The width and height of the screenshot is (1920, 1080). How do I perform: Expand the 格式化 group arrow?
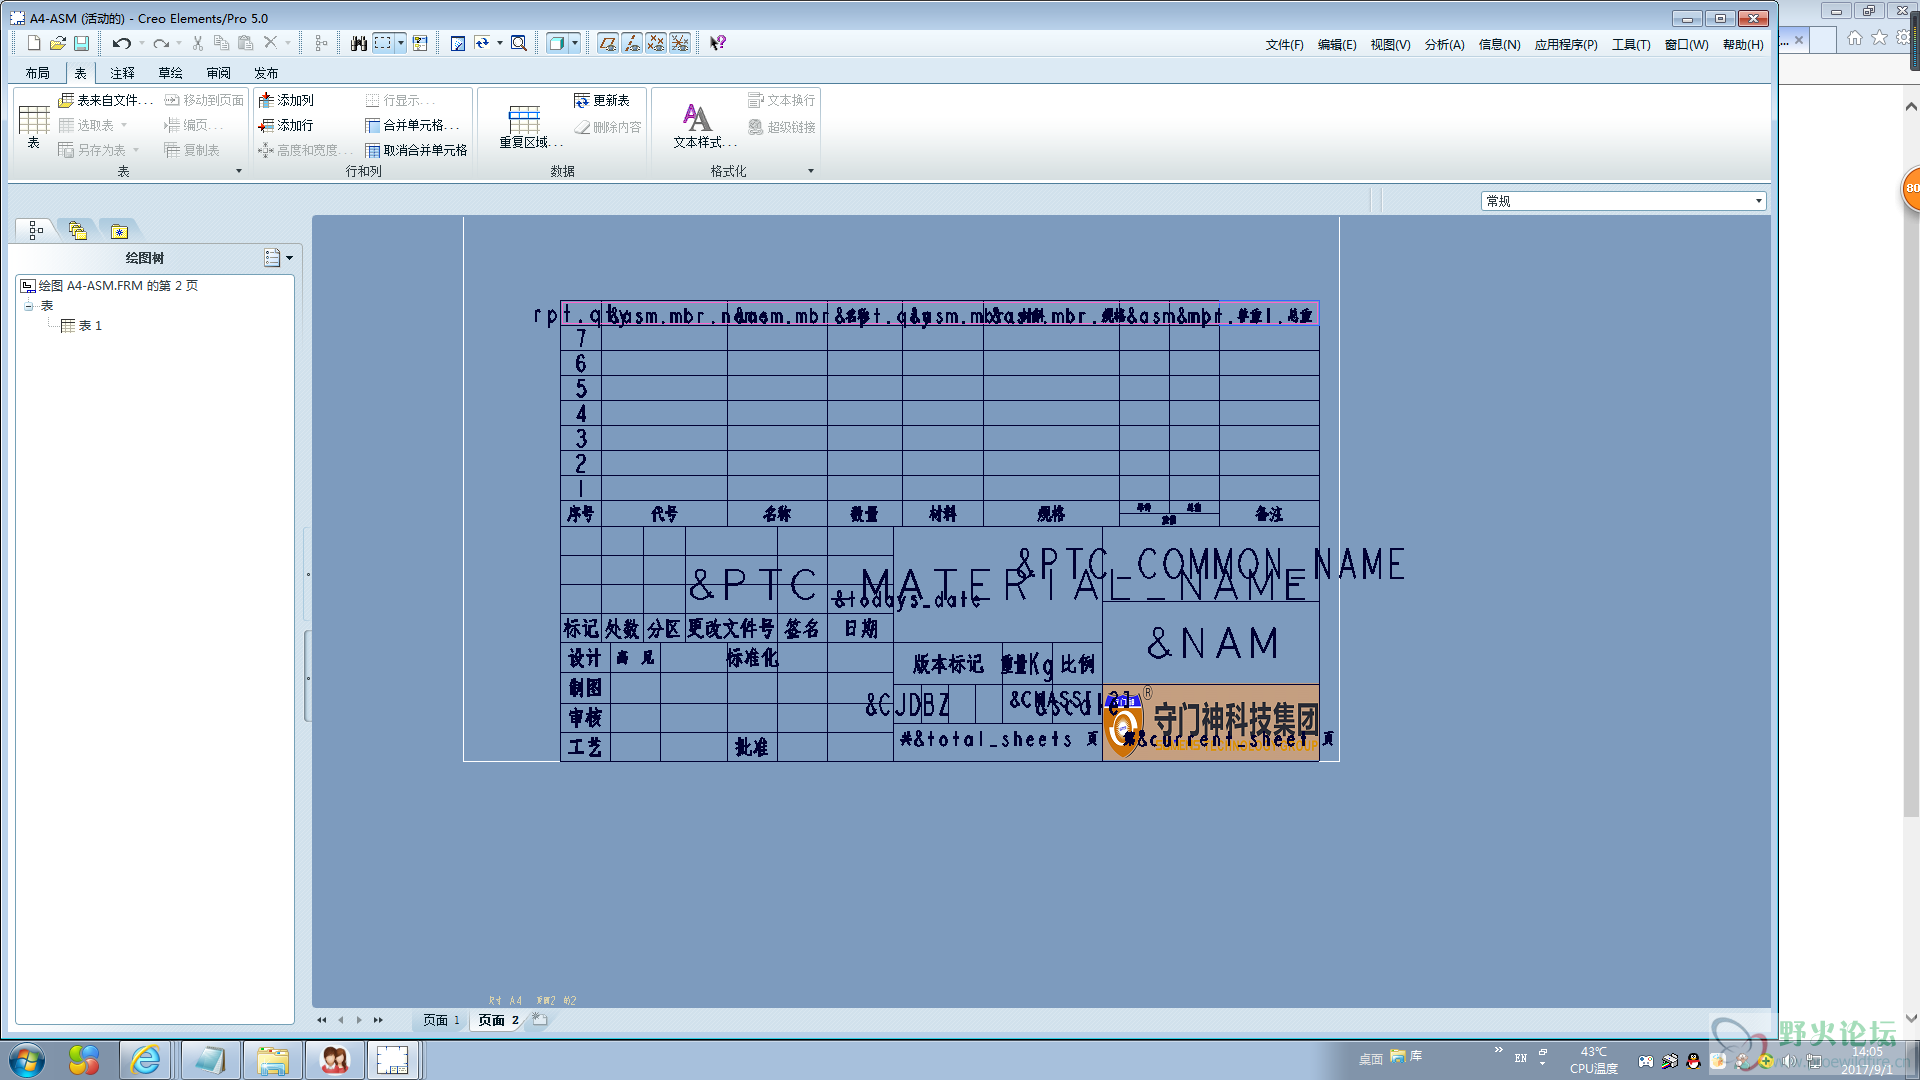[810, 171]
